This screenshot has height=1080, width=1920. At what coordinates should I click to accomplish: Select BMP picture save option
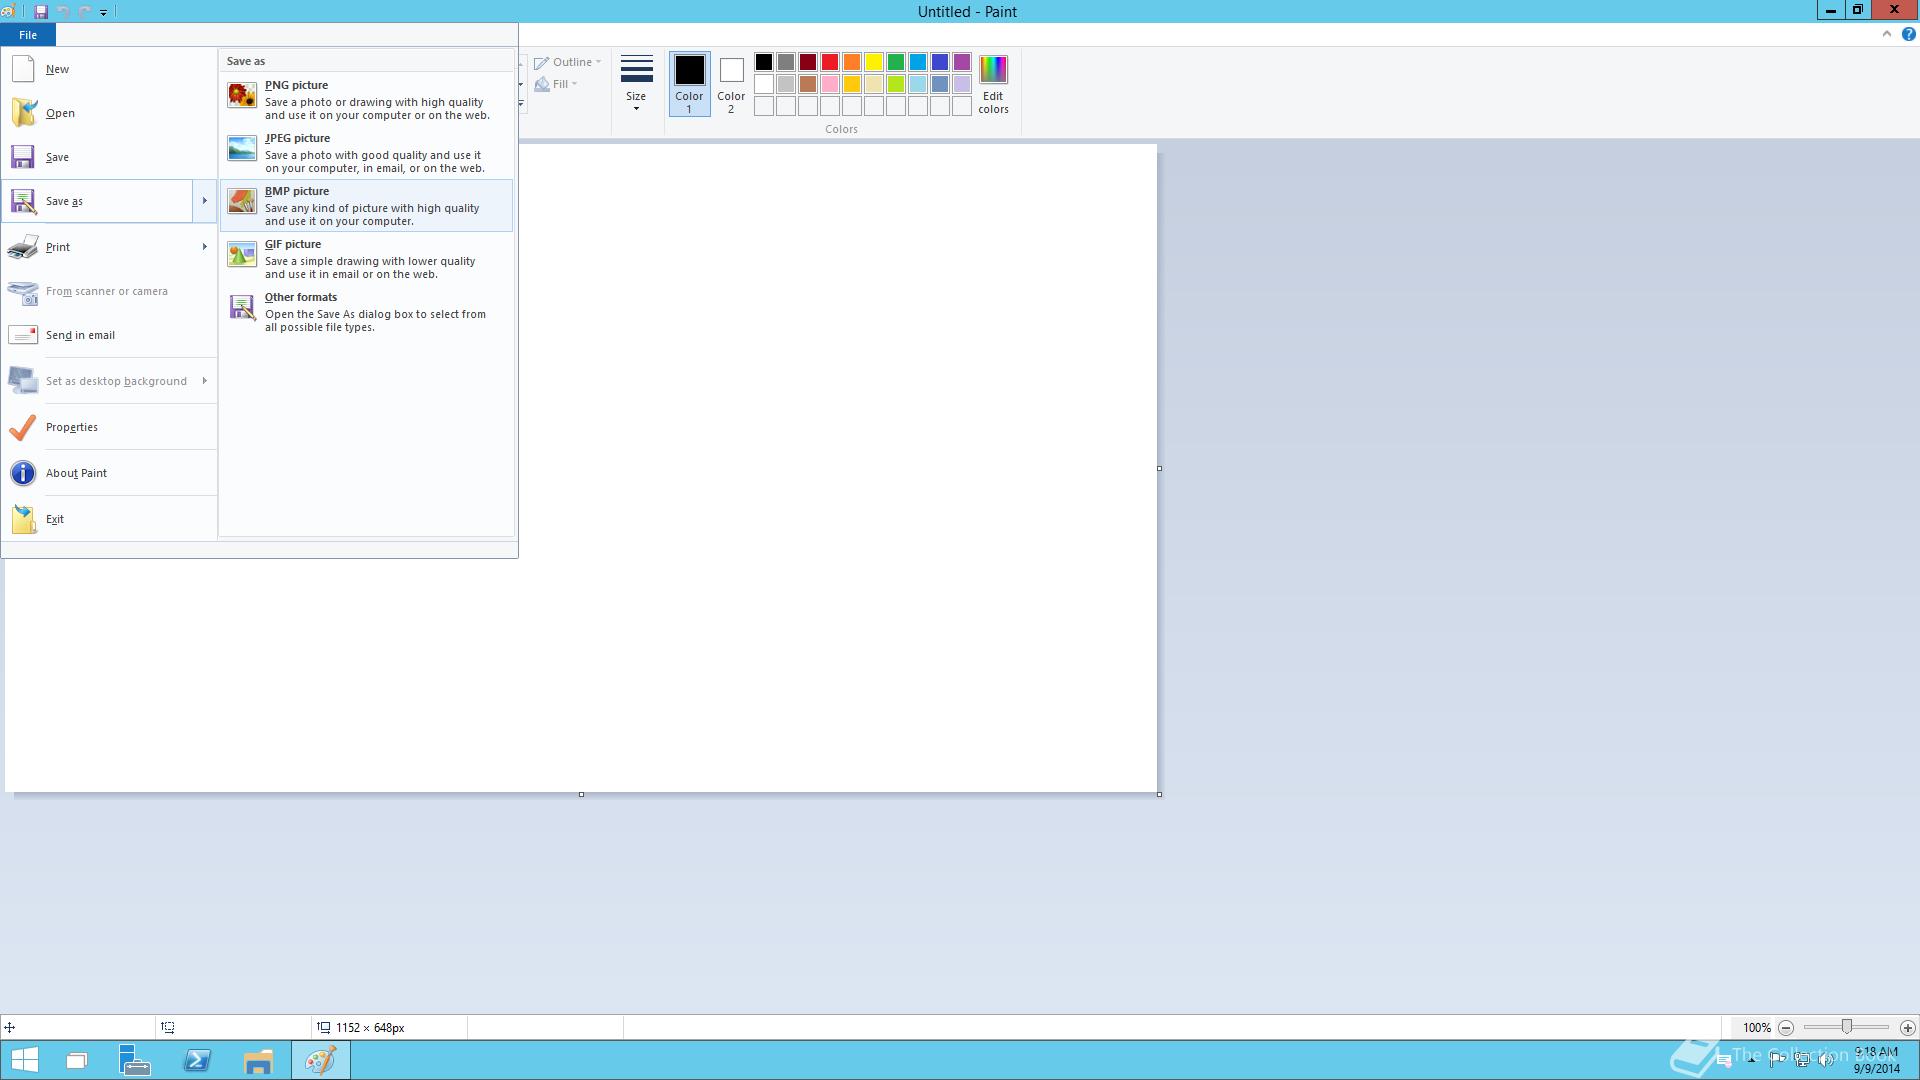click(366, 206)
